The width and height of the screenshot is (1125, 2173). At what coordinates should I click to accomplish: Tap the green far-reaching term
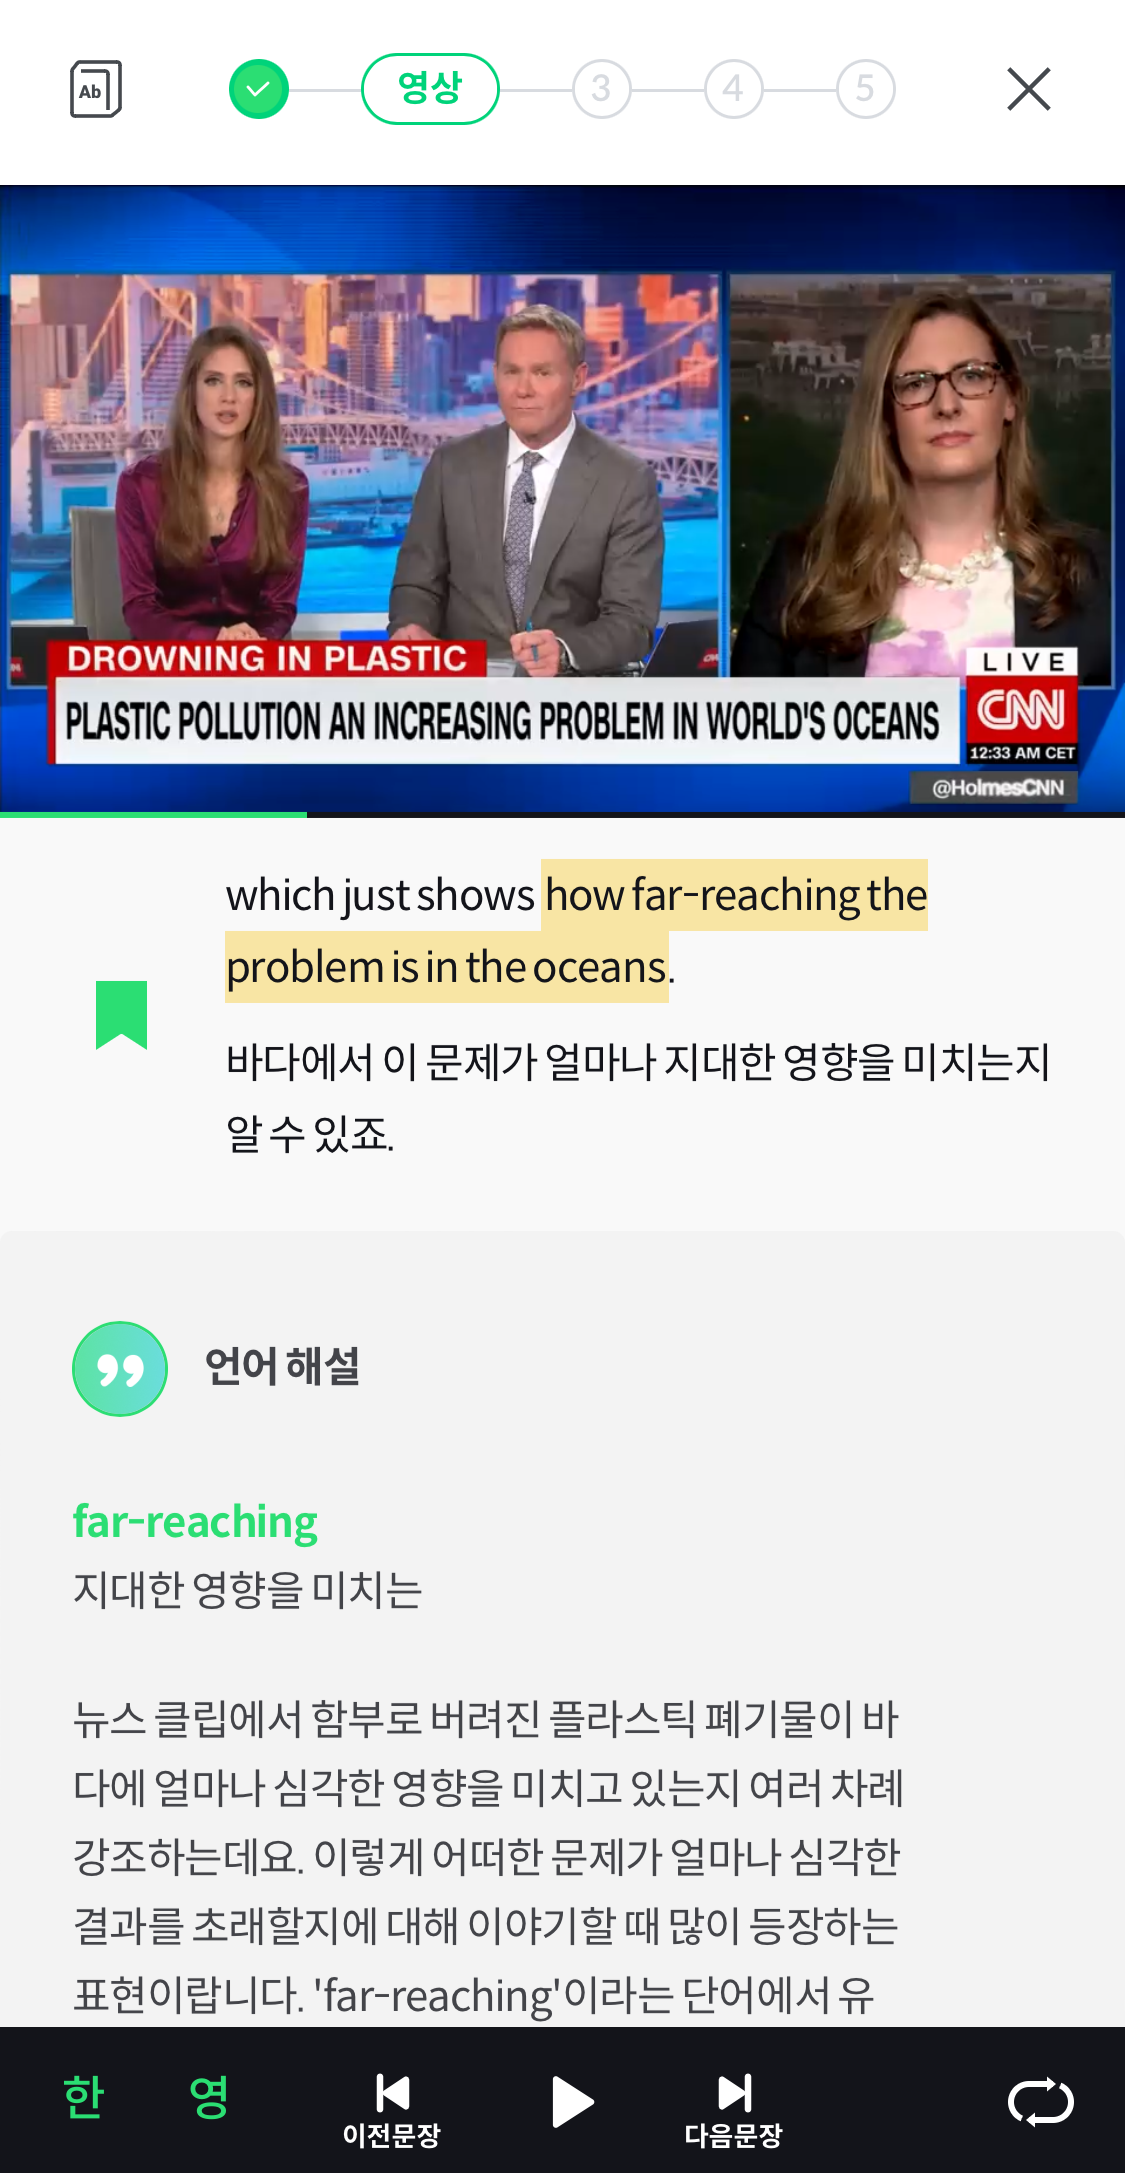point(195,1522)
